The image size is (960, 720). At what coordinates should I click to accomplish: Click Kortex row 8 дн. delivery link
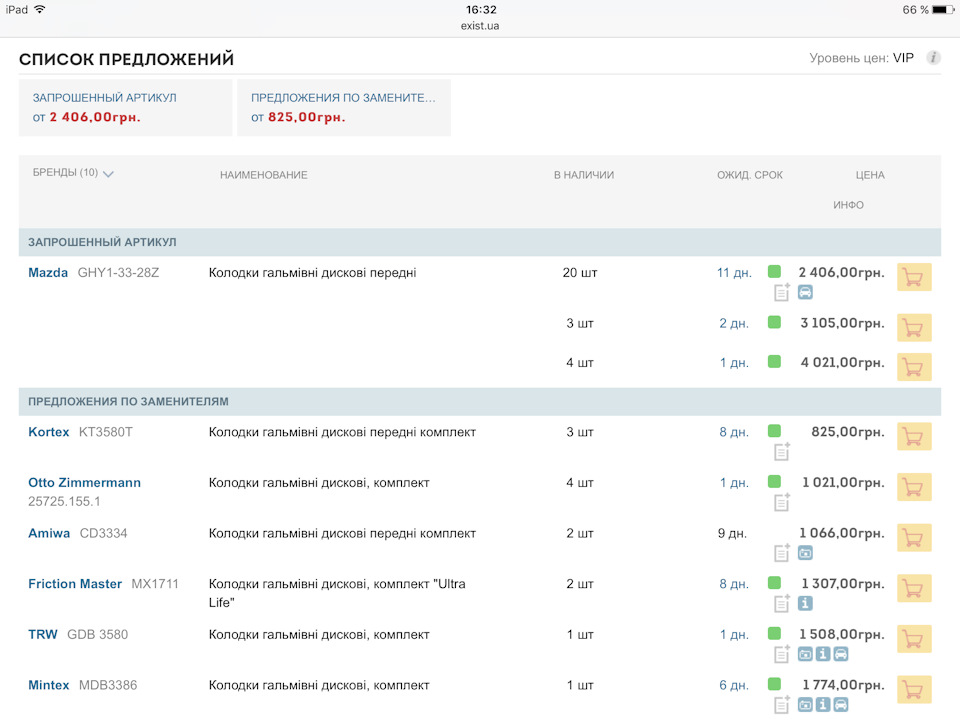click(x=734, y=432)
